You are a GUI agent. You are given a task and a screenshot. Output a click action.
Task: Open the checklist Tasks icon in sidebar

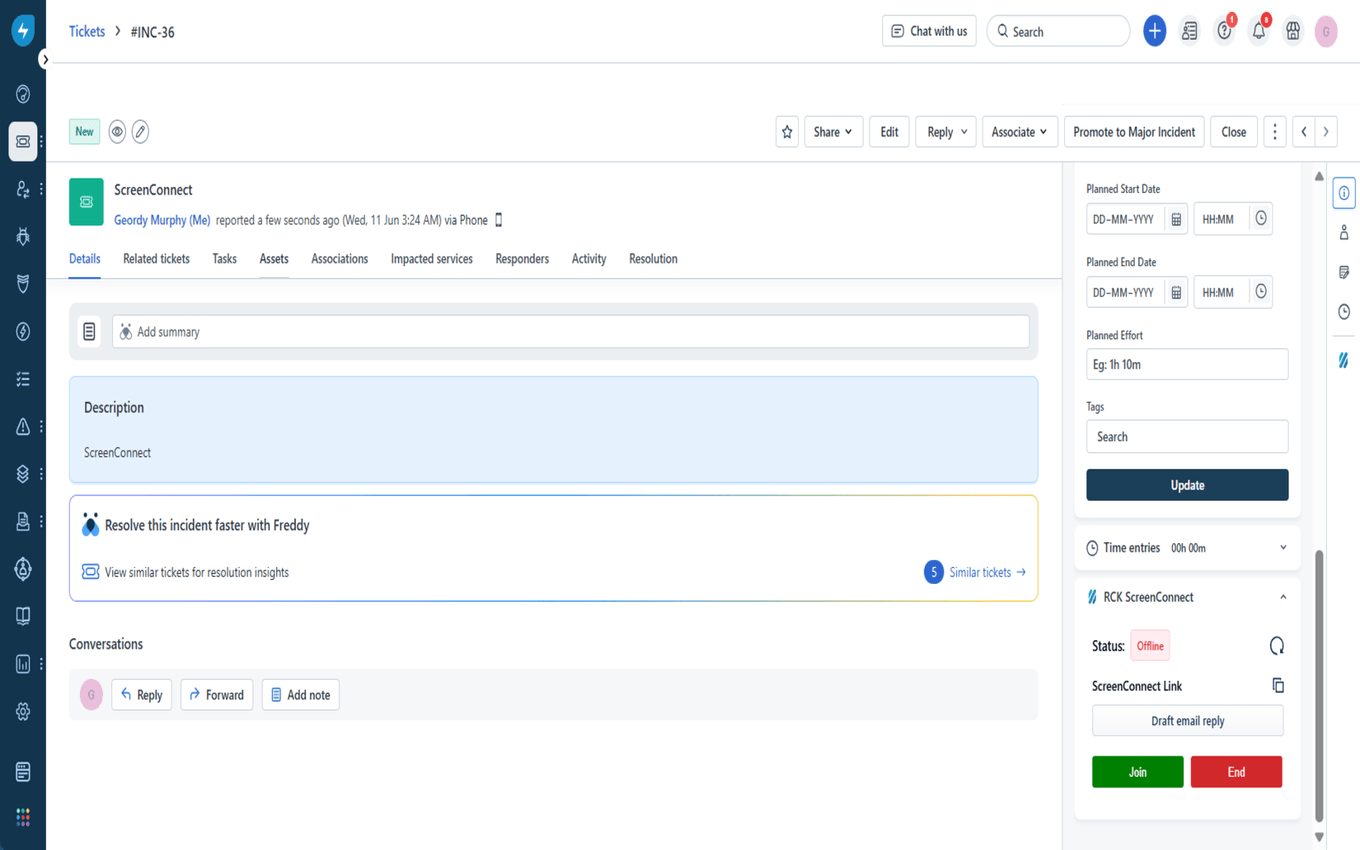[23, 379]
